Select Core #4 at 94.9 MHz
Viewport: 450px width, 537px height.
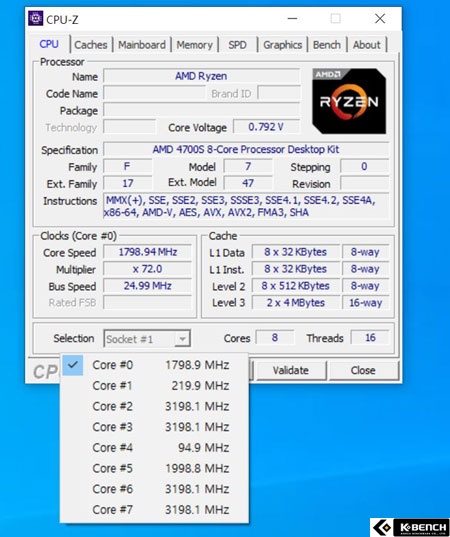click(154, 448)
